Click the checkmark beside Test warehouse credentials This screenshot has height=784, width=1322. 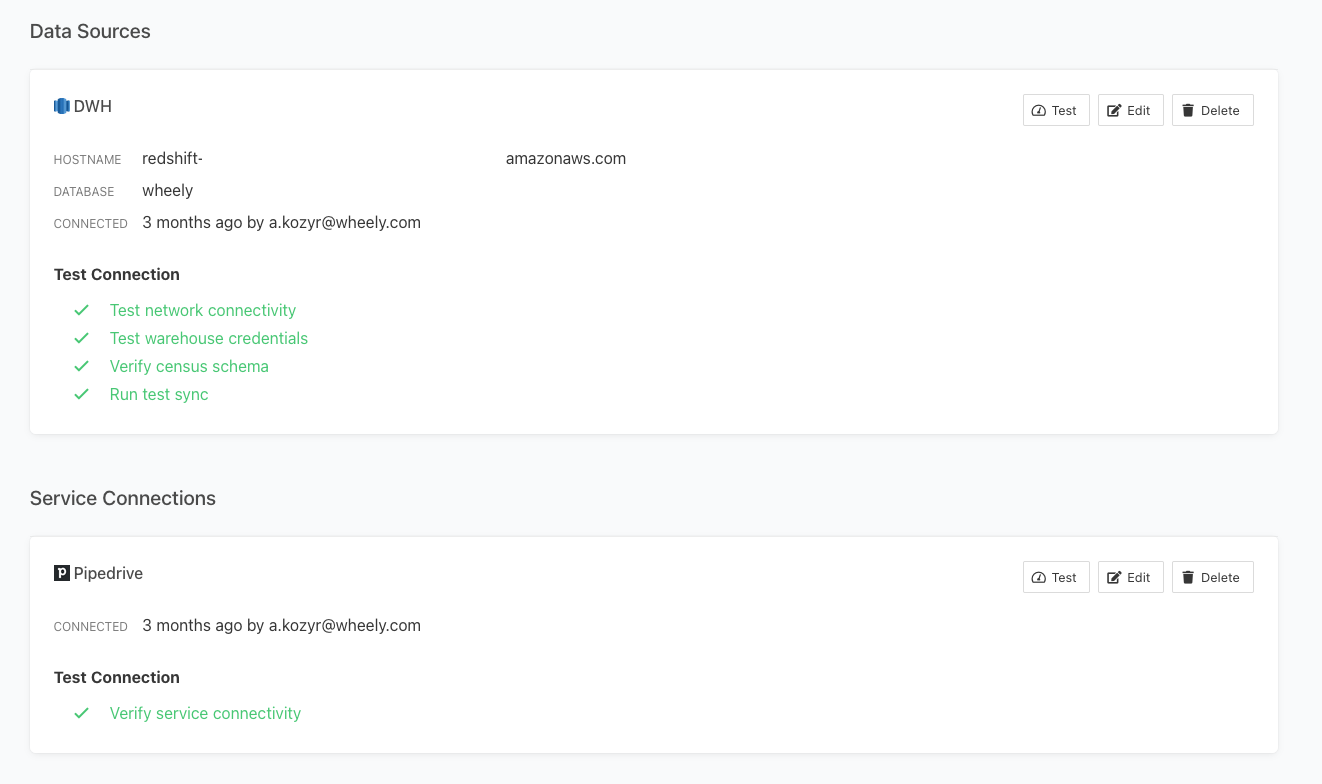click(82, 338)
